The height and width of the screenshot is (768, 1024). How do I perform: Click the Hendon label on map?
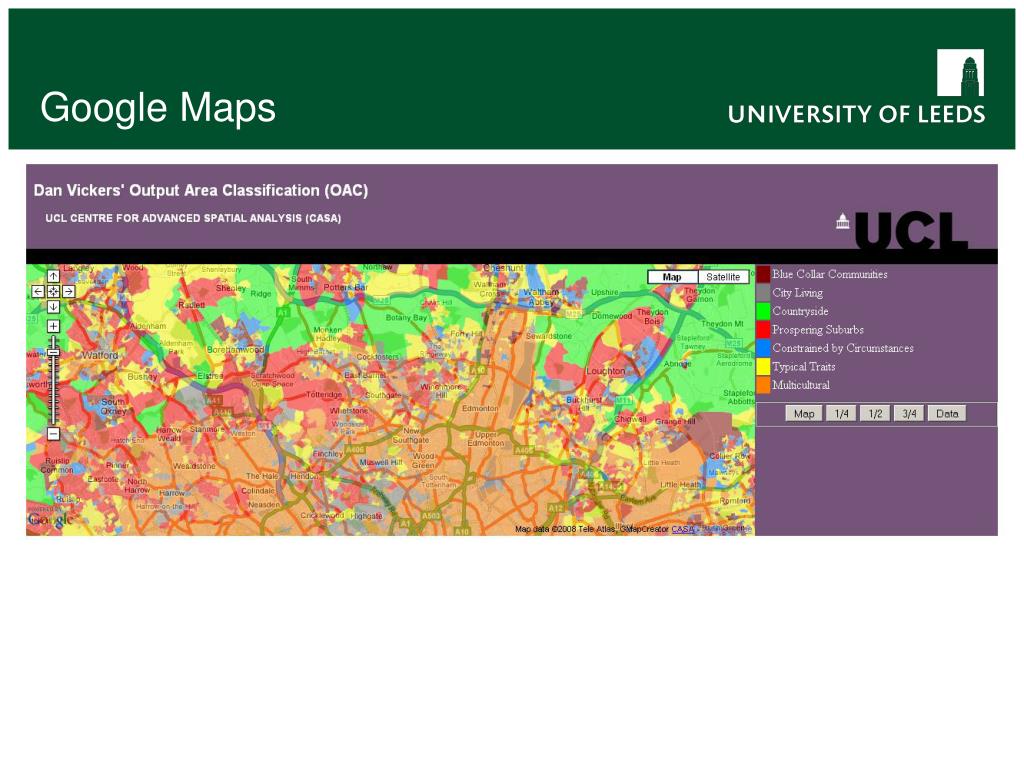(303, 477)
